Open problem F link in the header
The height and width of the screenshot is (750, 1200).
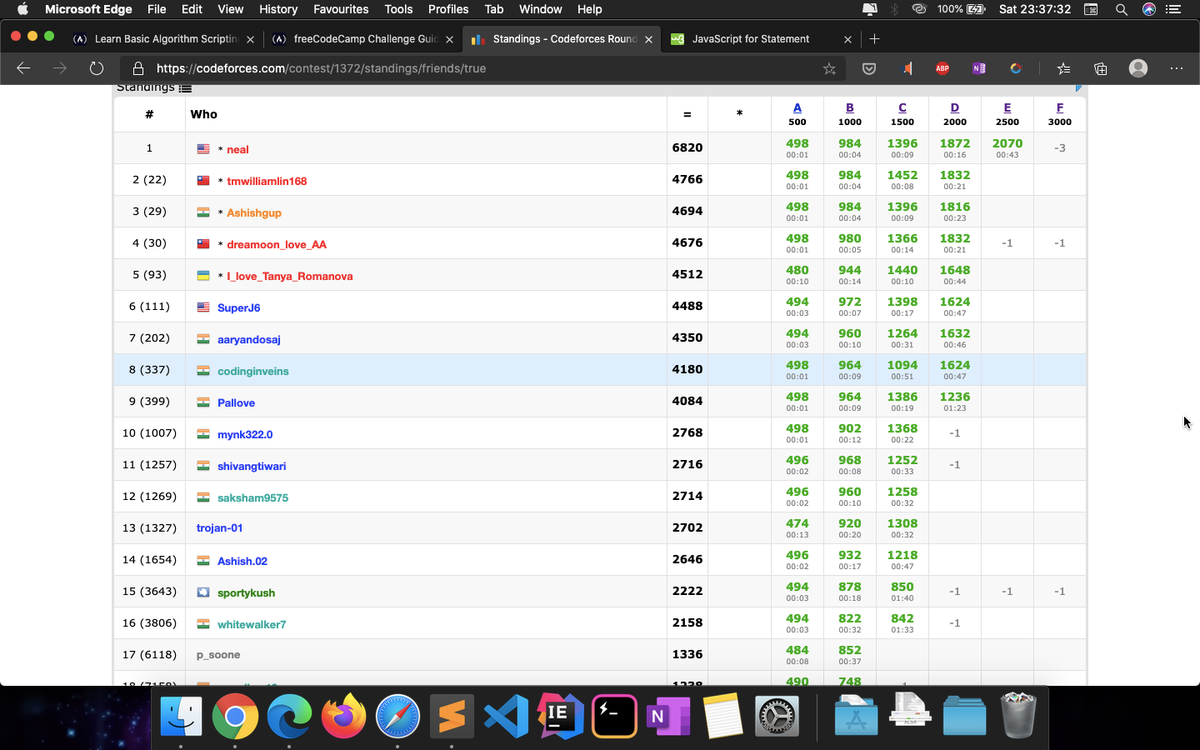tap(1060, 107)
